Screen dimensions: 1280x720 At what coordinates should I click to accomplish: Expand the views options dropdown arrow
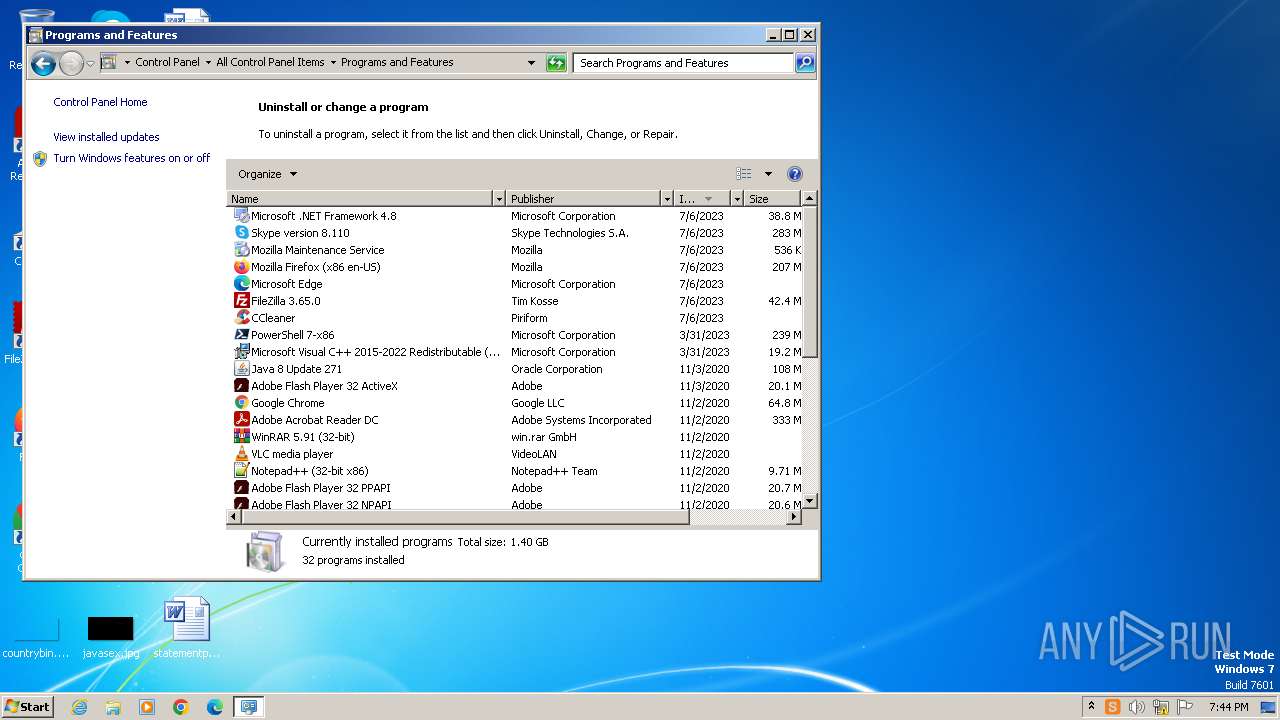click(768, 173)
